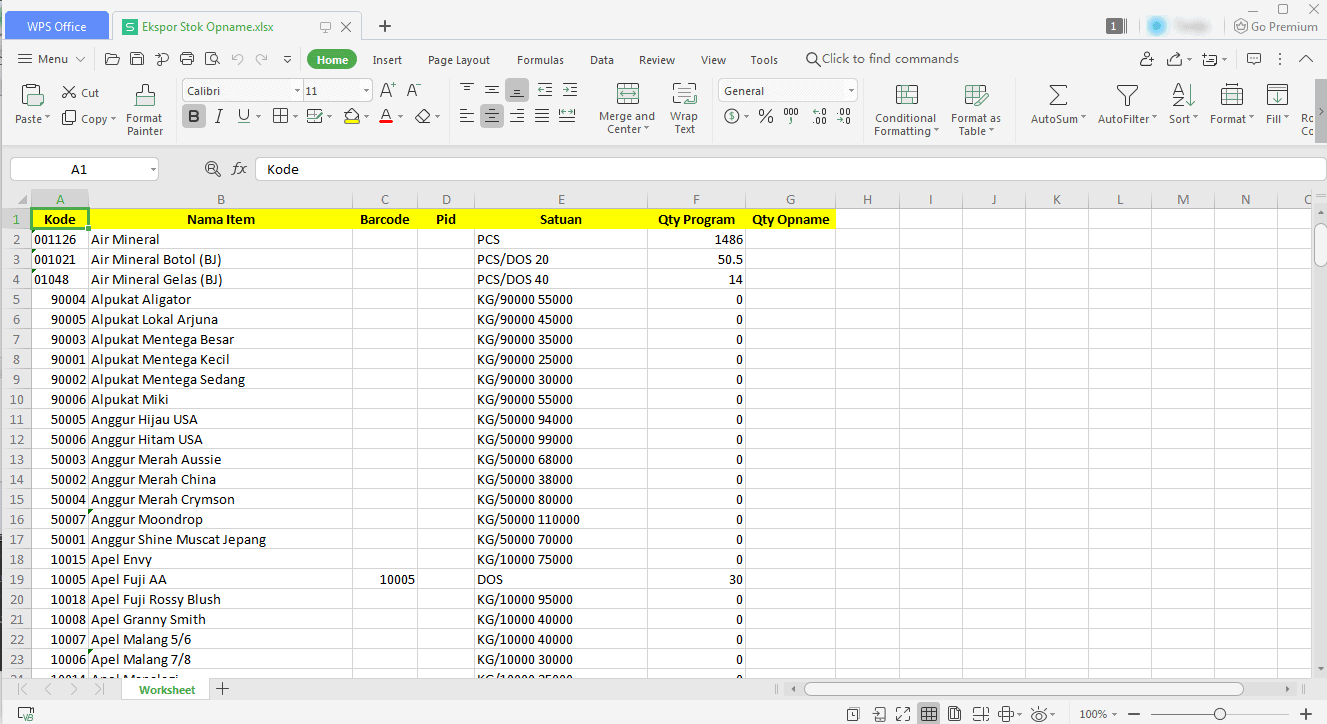Open the Borders dropdown arrow
The width and height of the screenshot is (1327, 724).
(294, 117)
